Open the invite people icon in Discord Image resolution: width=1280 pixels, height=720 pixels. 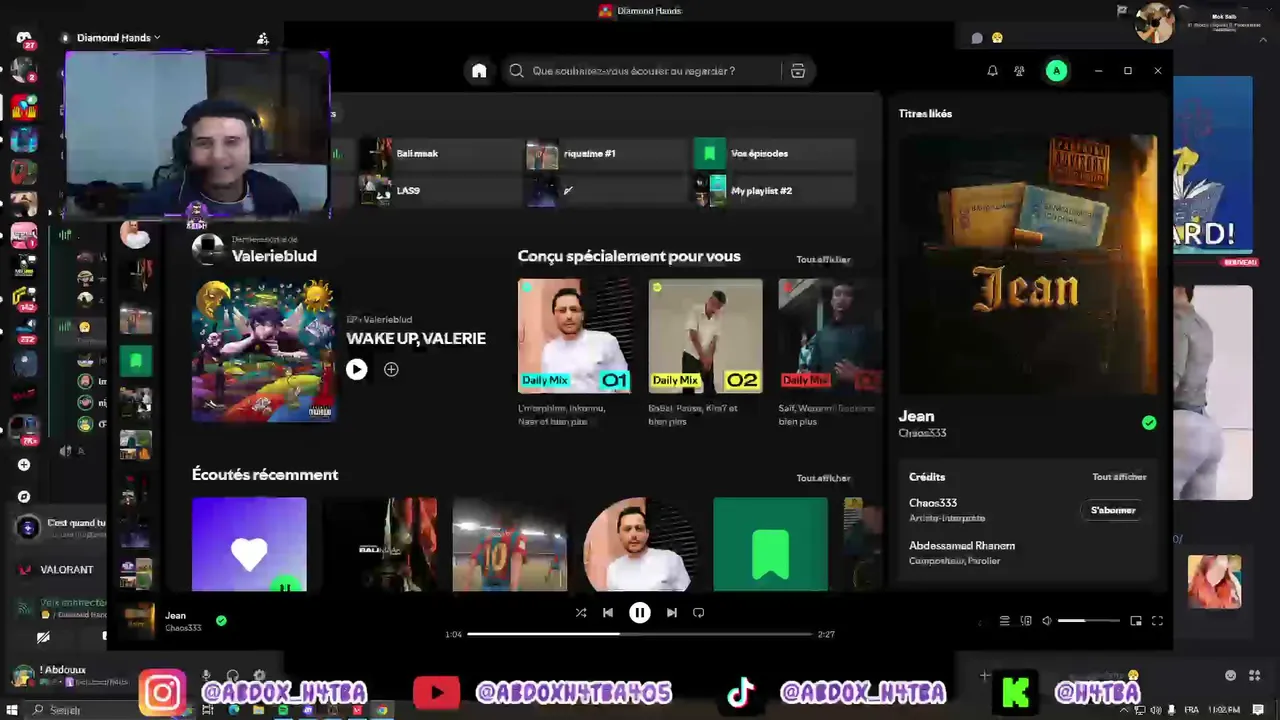click(263, 38)
